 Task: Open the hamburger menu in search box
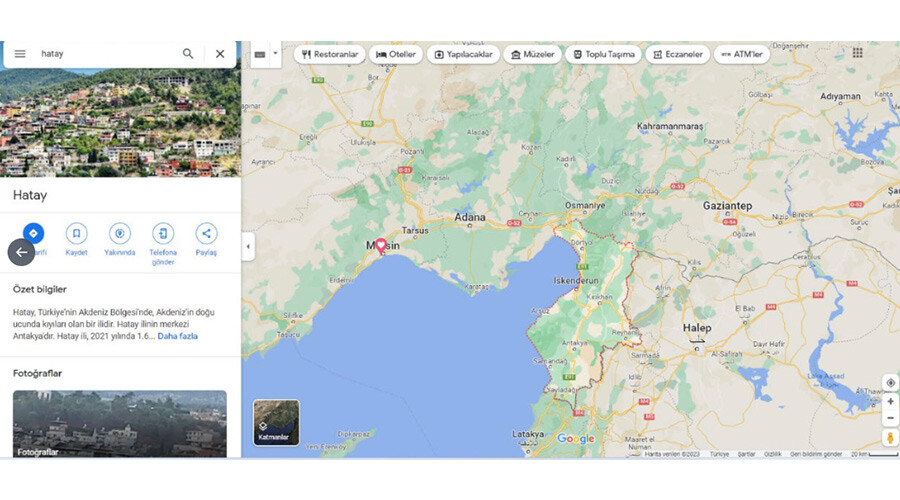[x=20, y=54]
